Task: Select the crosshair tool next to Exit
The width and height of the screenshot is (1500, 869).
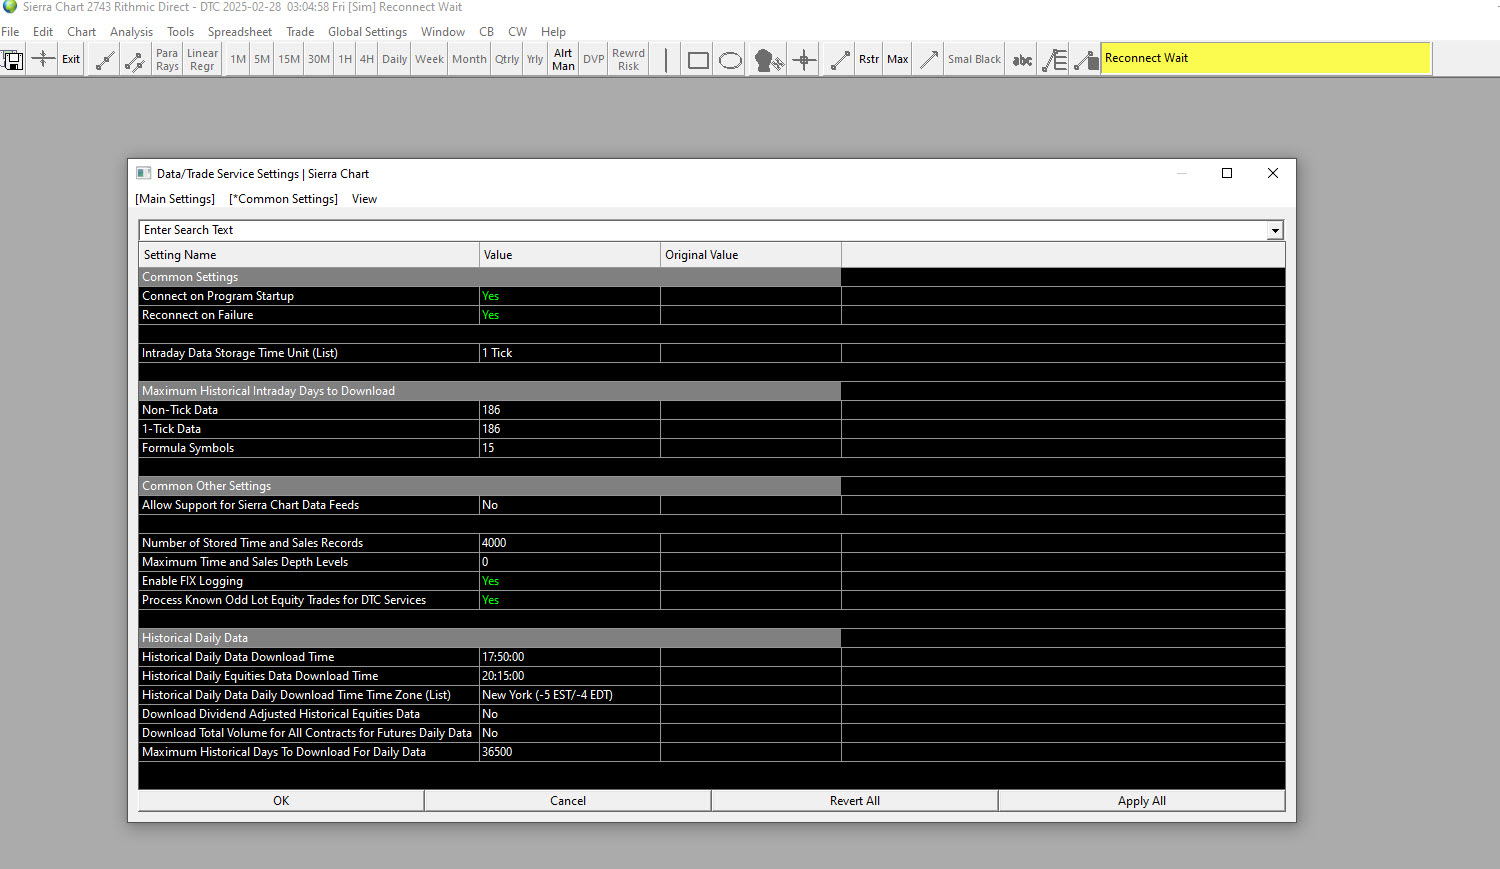Action: coord(43,60)
